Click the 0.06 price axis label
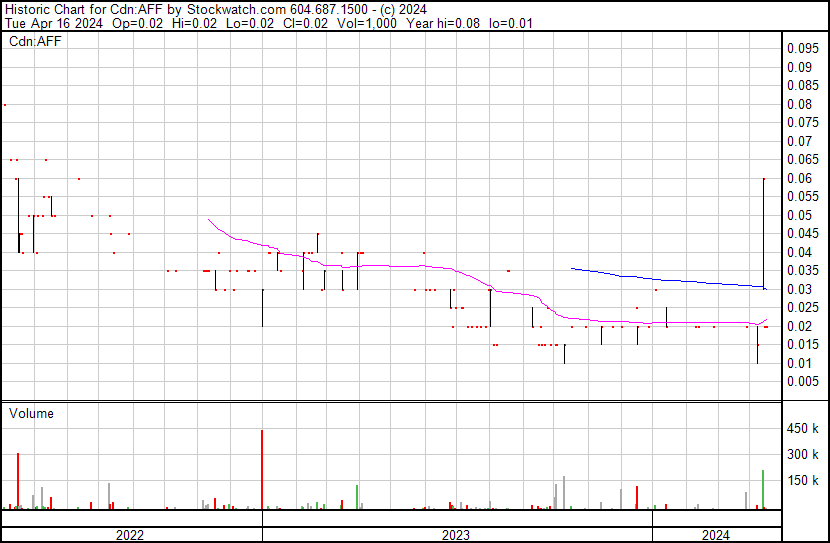 click(799, 178)
